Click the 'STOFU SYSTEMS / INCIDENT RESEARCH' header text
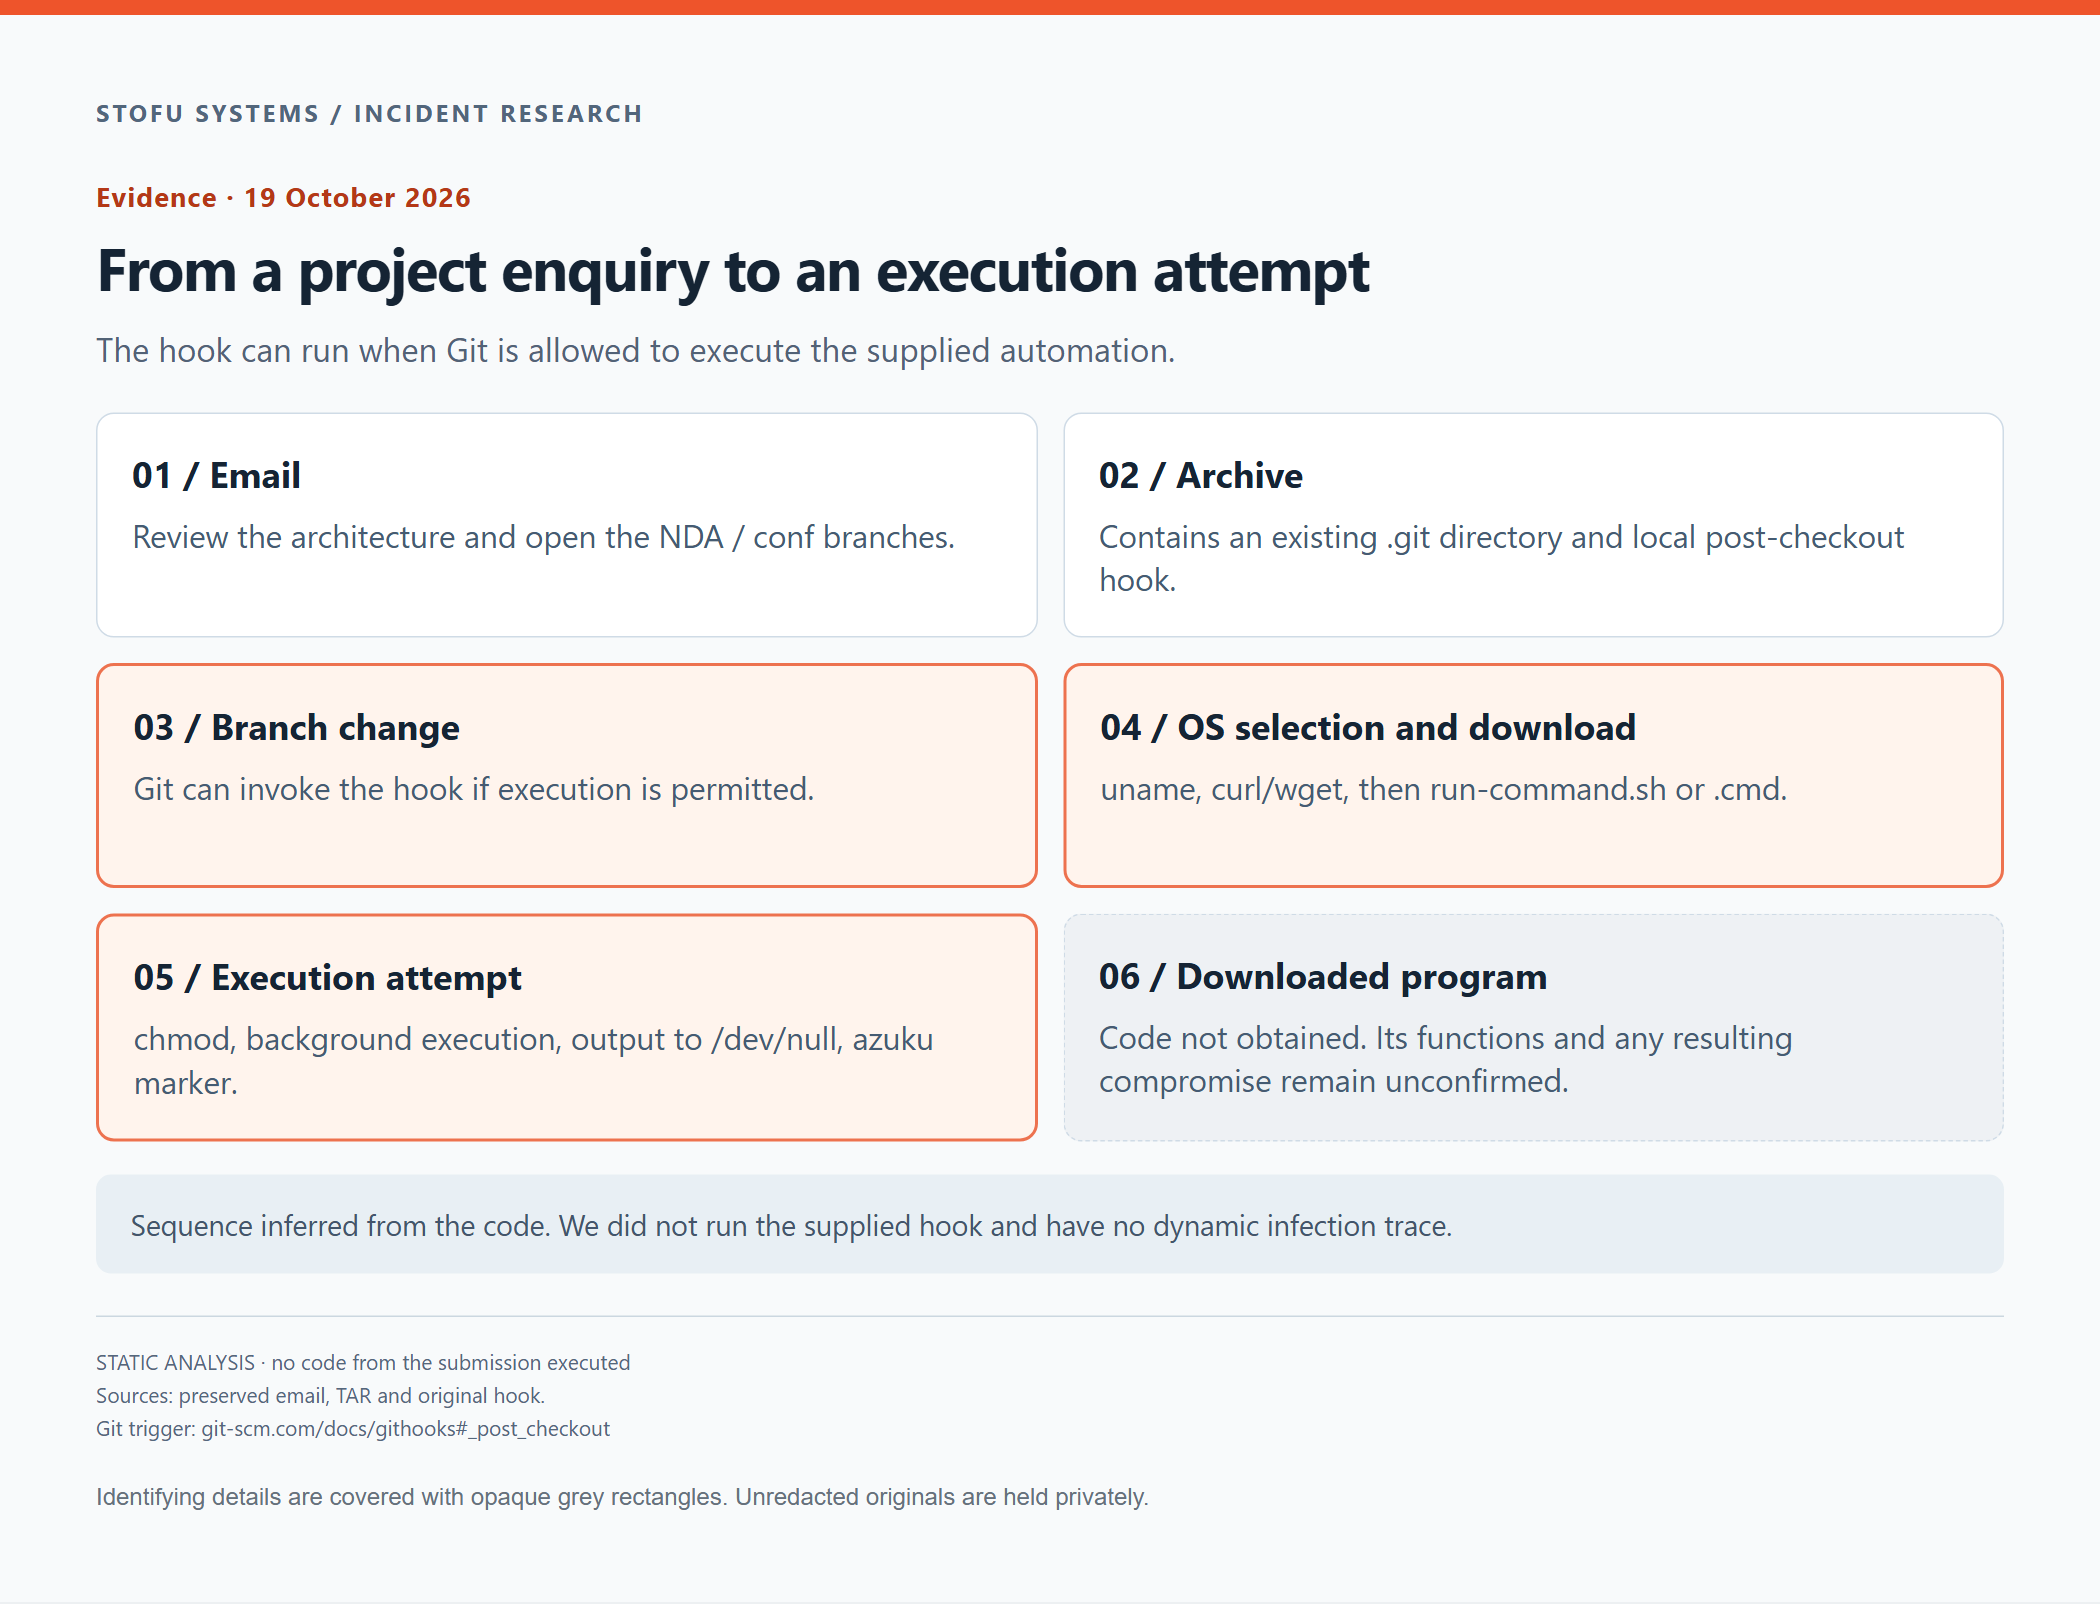 pyautogui.click(x=369, y=114)
